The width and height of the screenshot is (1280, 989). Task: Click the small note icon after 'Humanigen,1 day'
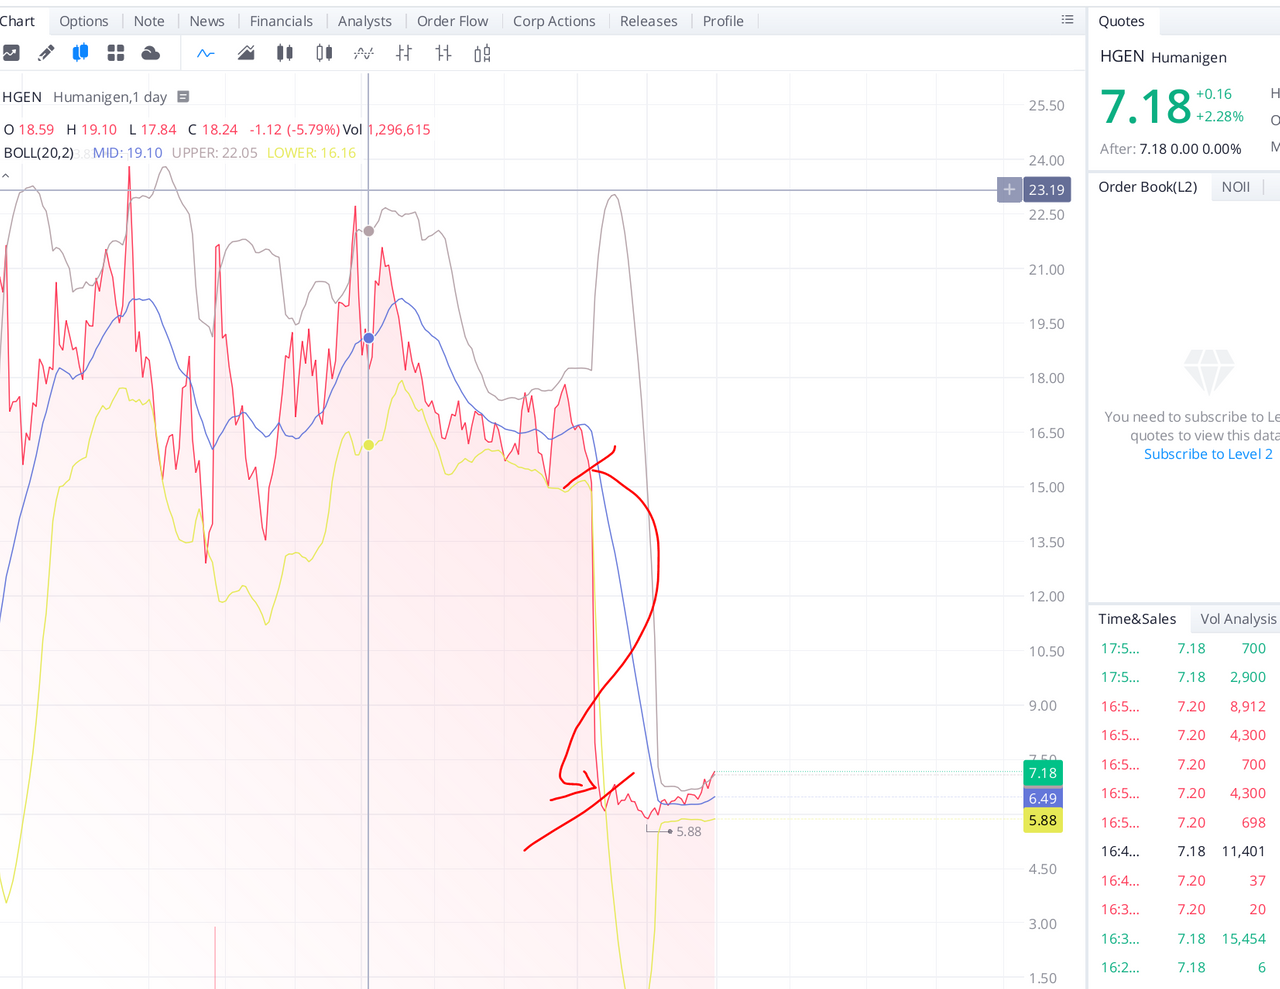[x=183, y=97]
